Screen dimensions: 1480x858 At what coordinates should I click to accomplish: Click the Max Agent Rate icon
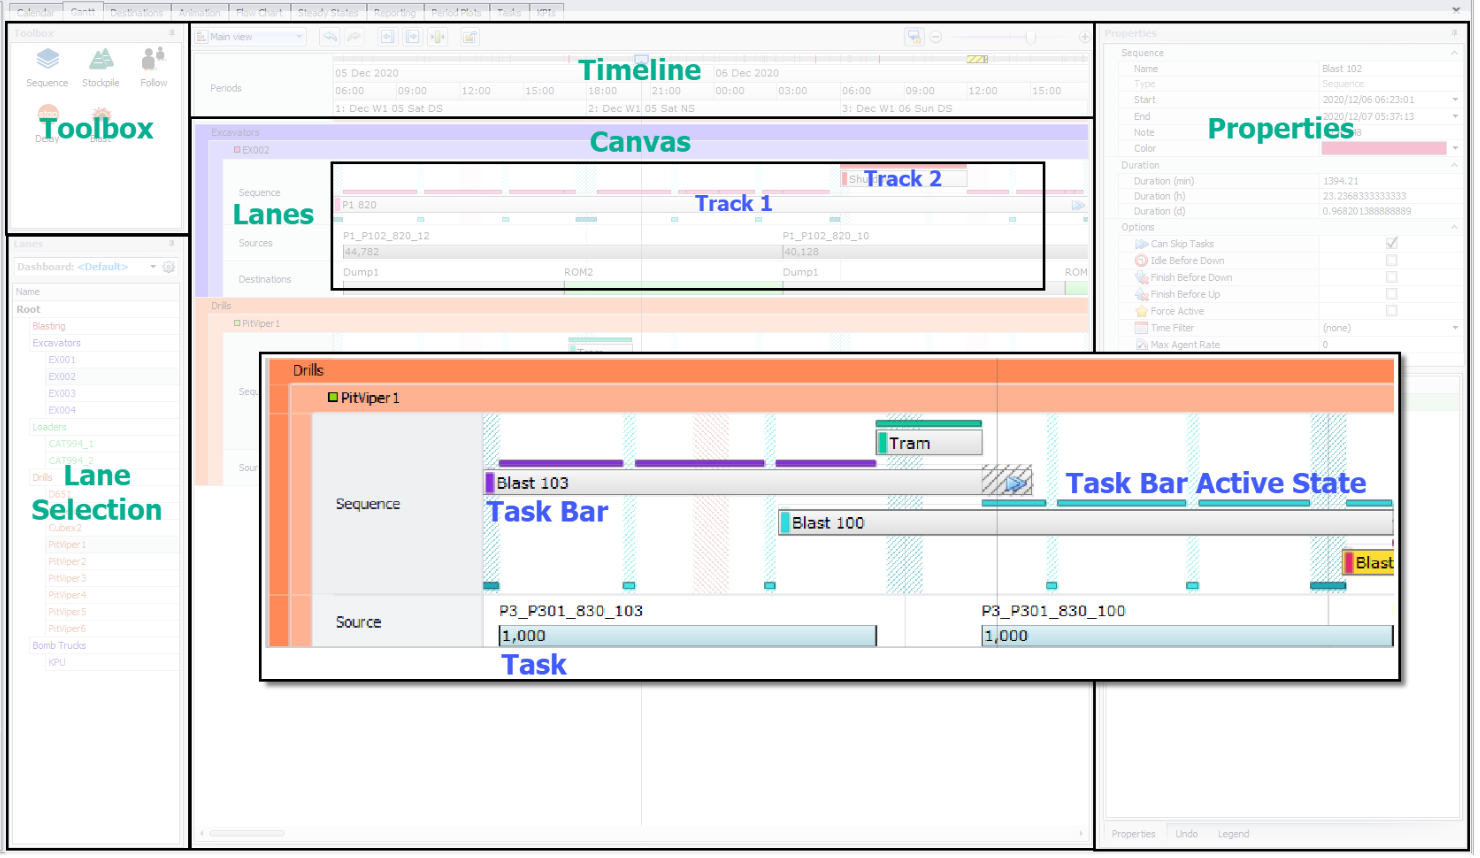click(x=1141, y=345)
